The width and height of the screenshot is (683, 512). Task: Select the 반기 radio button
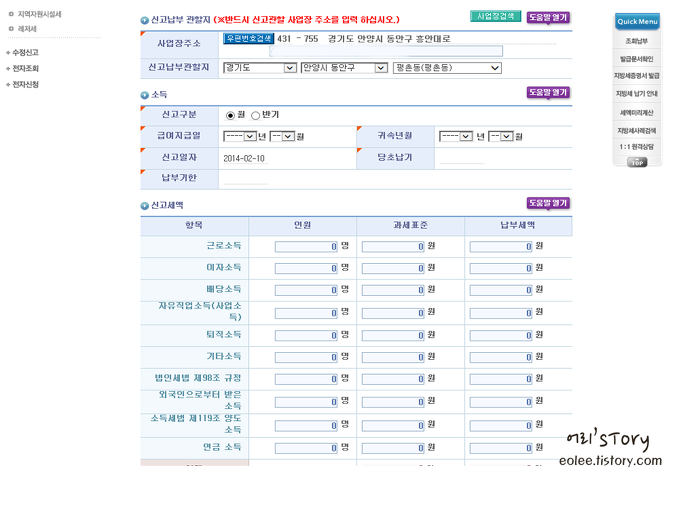pos(256,115)
